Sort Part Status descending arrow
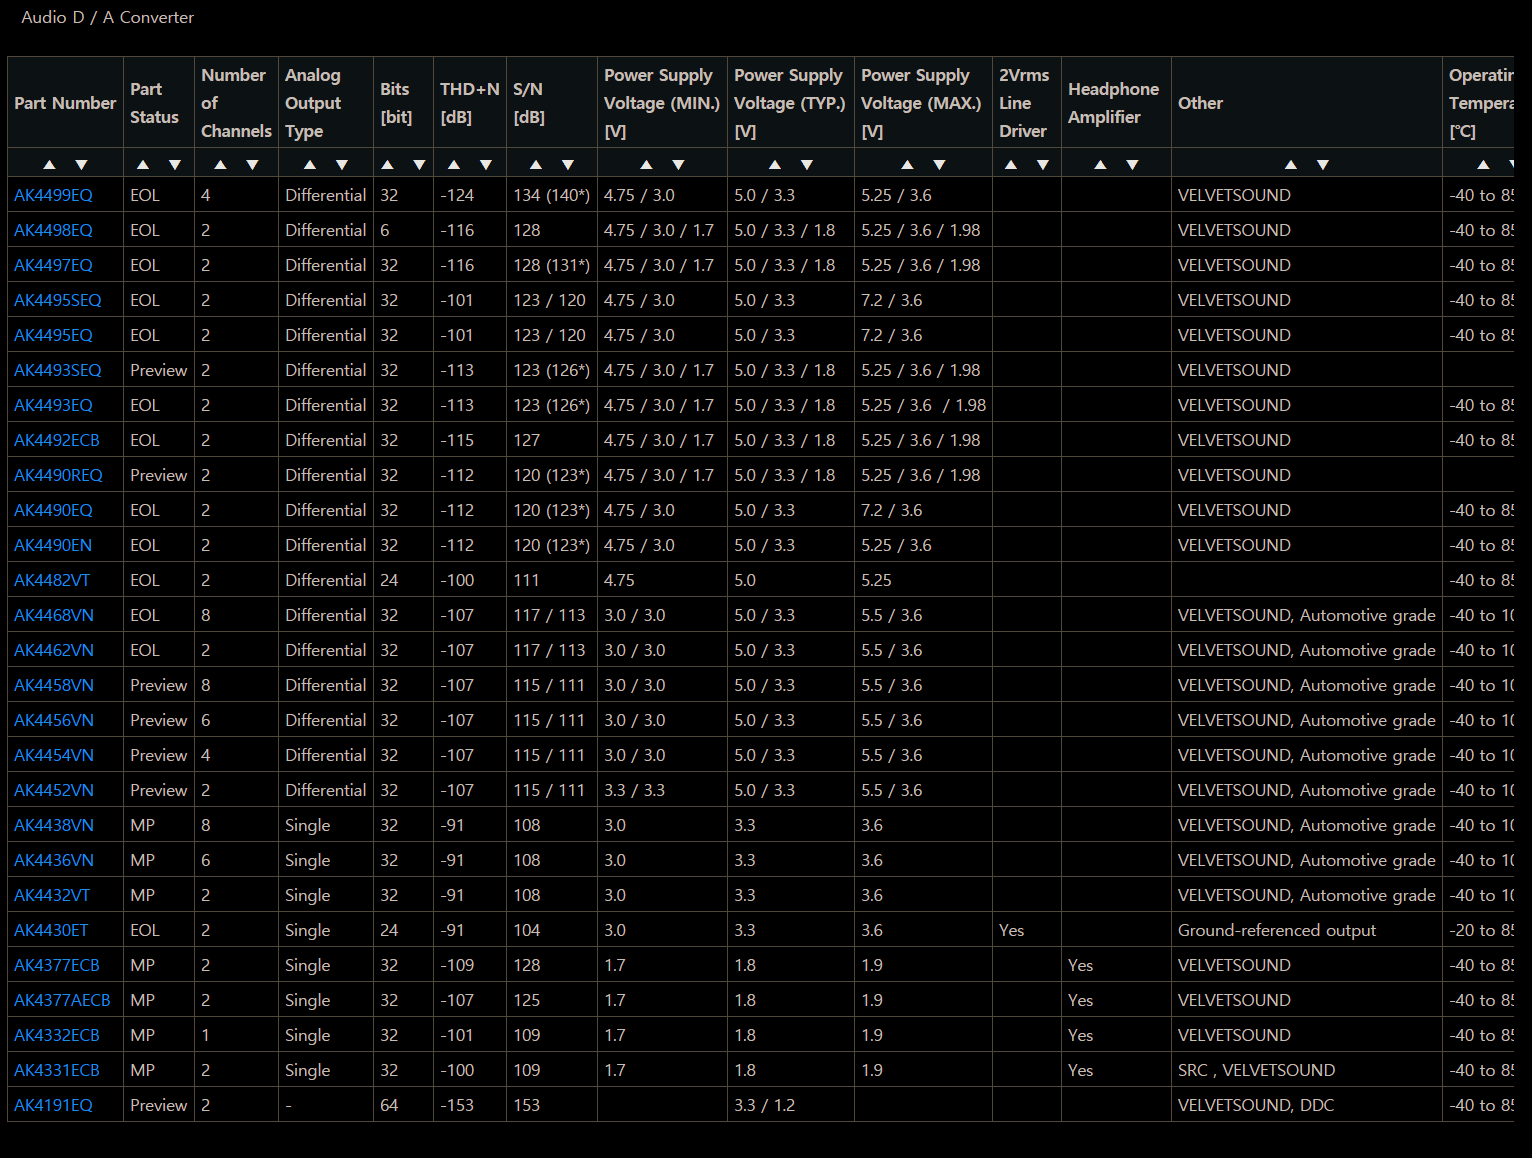This screenshot has width=1532, height=1158. point(175,165)
